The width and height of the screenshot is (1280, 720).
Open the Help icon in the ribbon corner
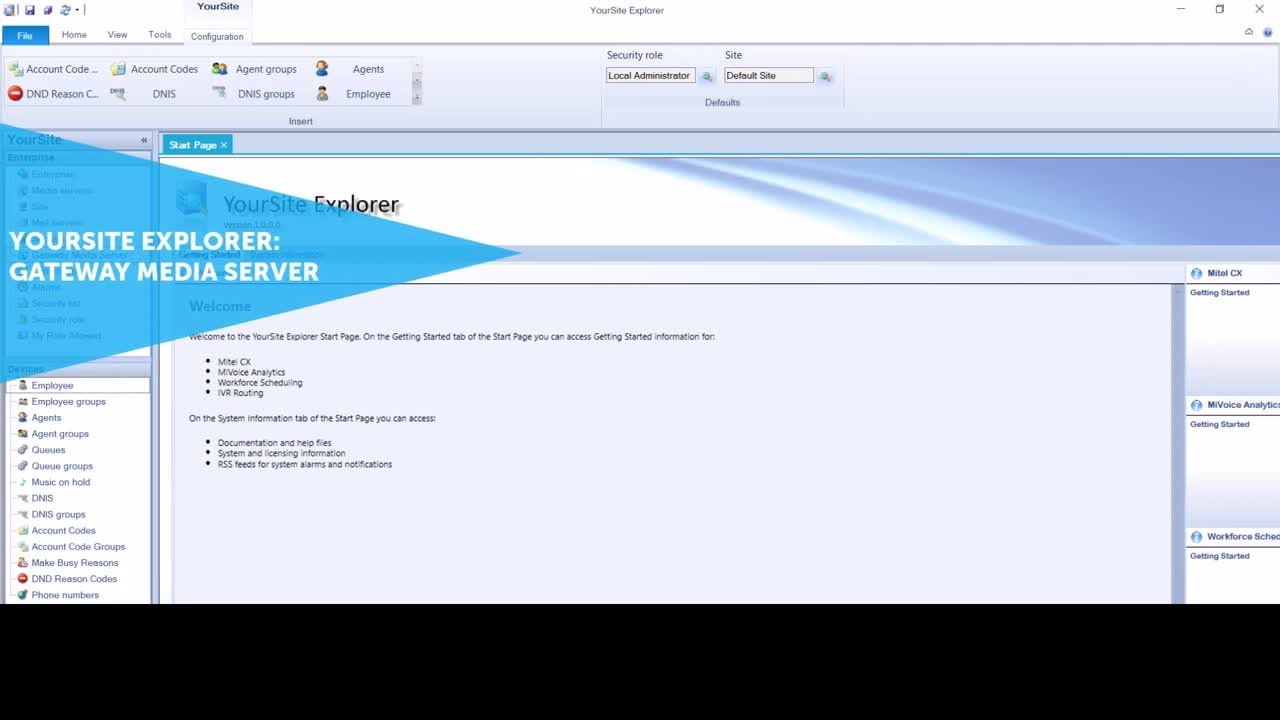pyautogui.click(x=1267, y=32)
